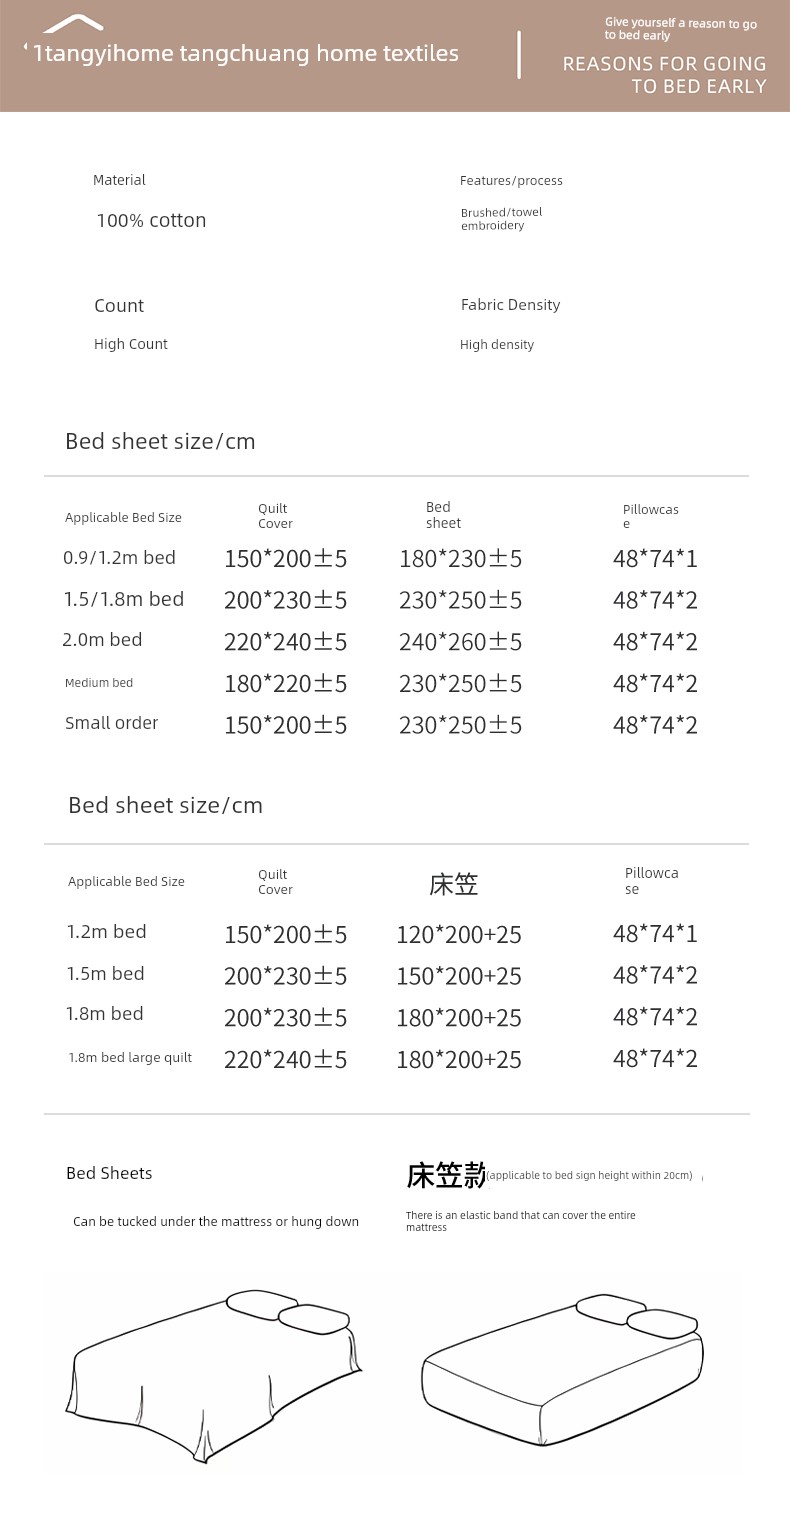Open the tangyihome home textiles brand name
Image resolution: width=790 pixels, height=1525 pixels.
(x=246, y=54)
